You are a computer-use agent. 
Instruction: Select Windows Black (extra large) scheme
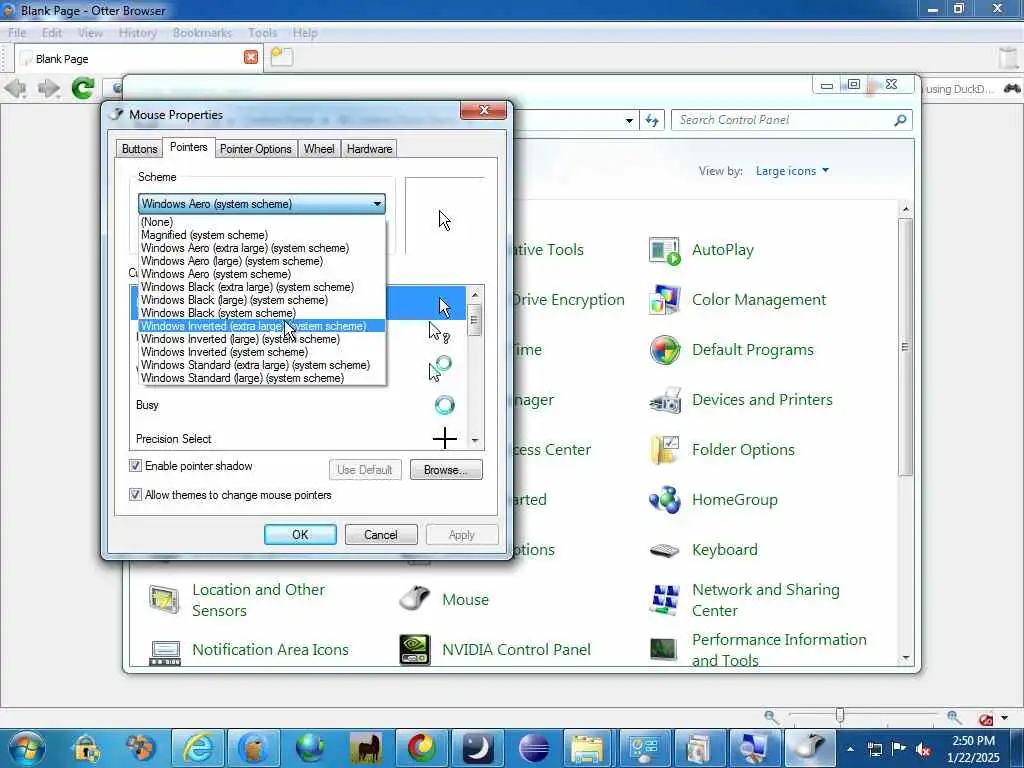click(262, 287)
